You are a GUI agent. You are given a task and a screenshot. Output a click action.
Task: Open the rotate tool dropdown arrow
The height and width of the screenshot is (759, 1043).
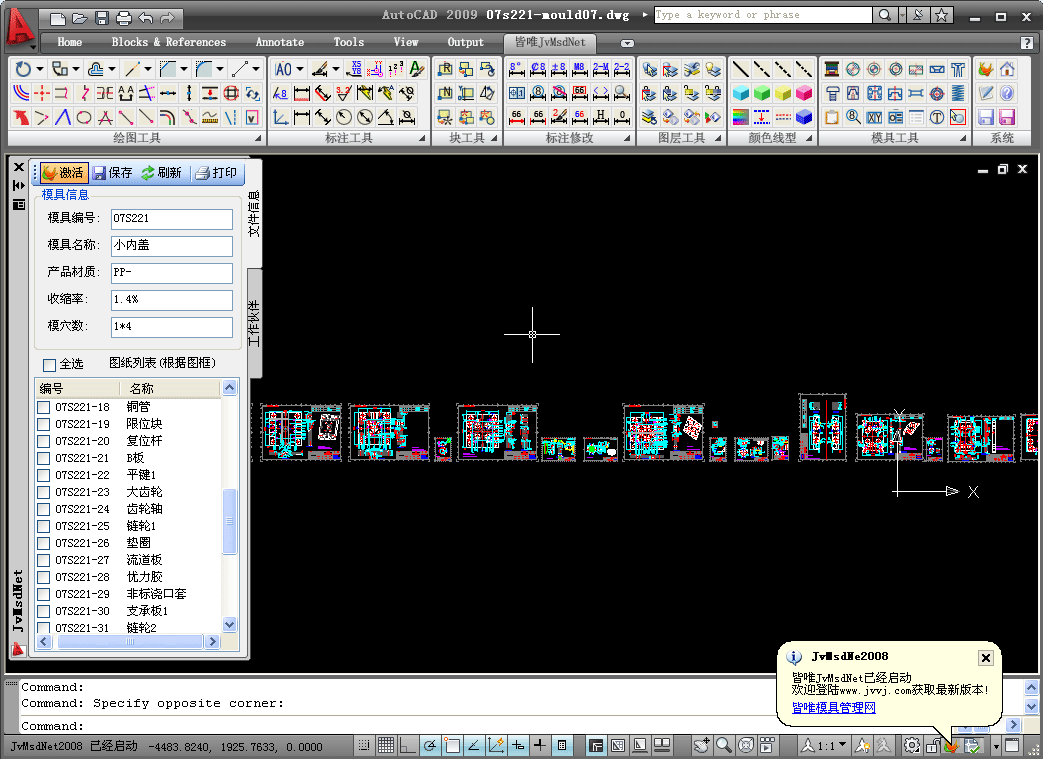(x=39, y=70)
